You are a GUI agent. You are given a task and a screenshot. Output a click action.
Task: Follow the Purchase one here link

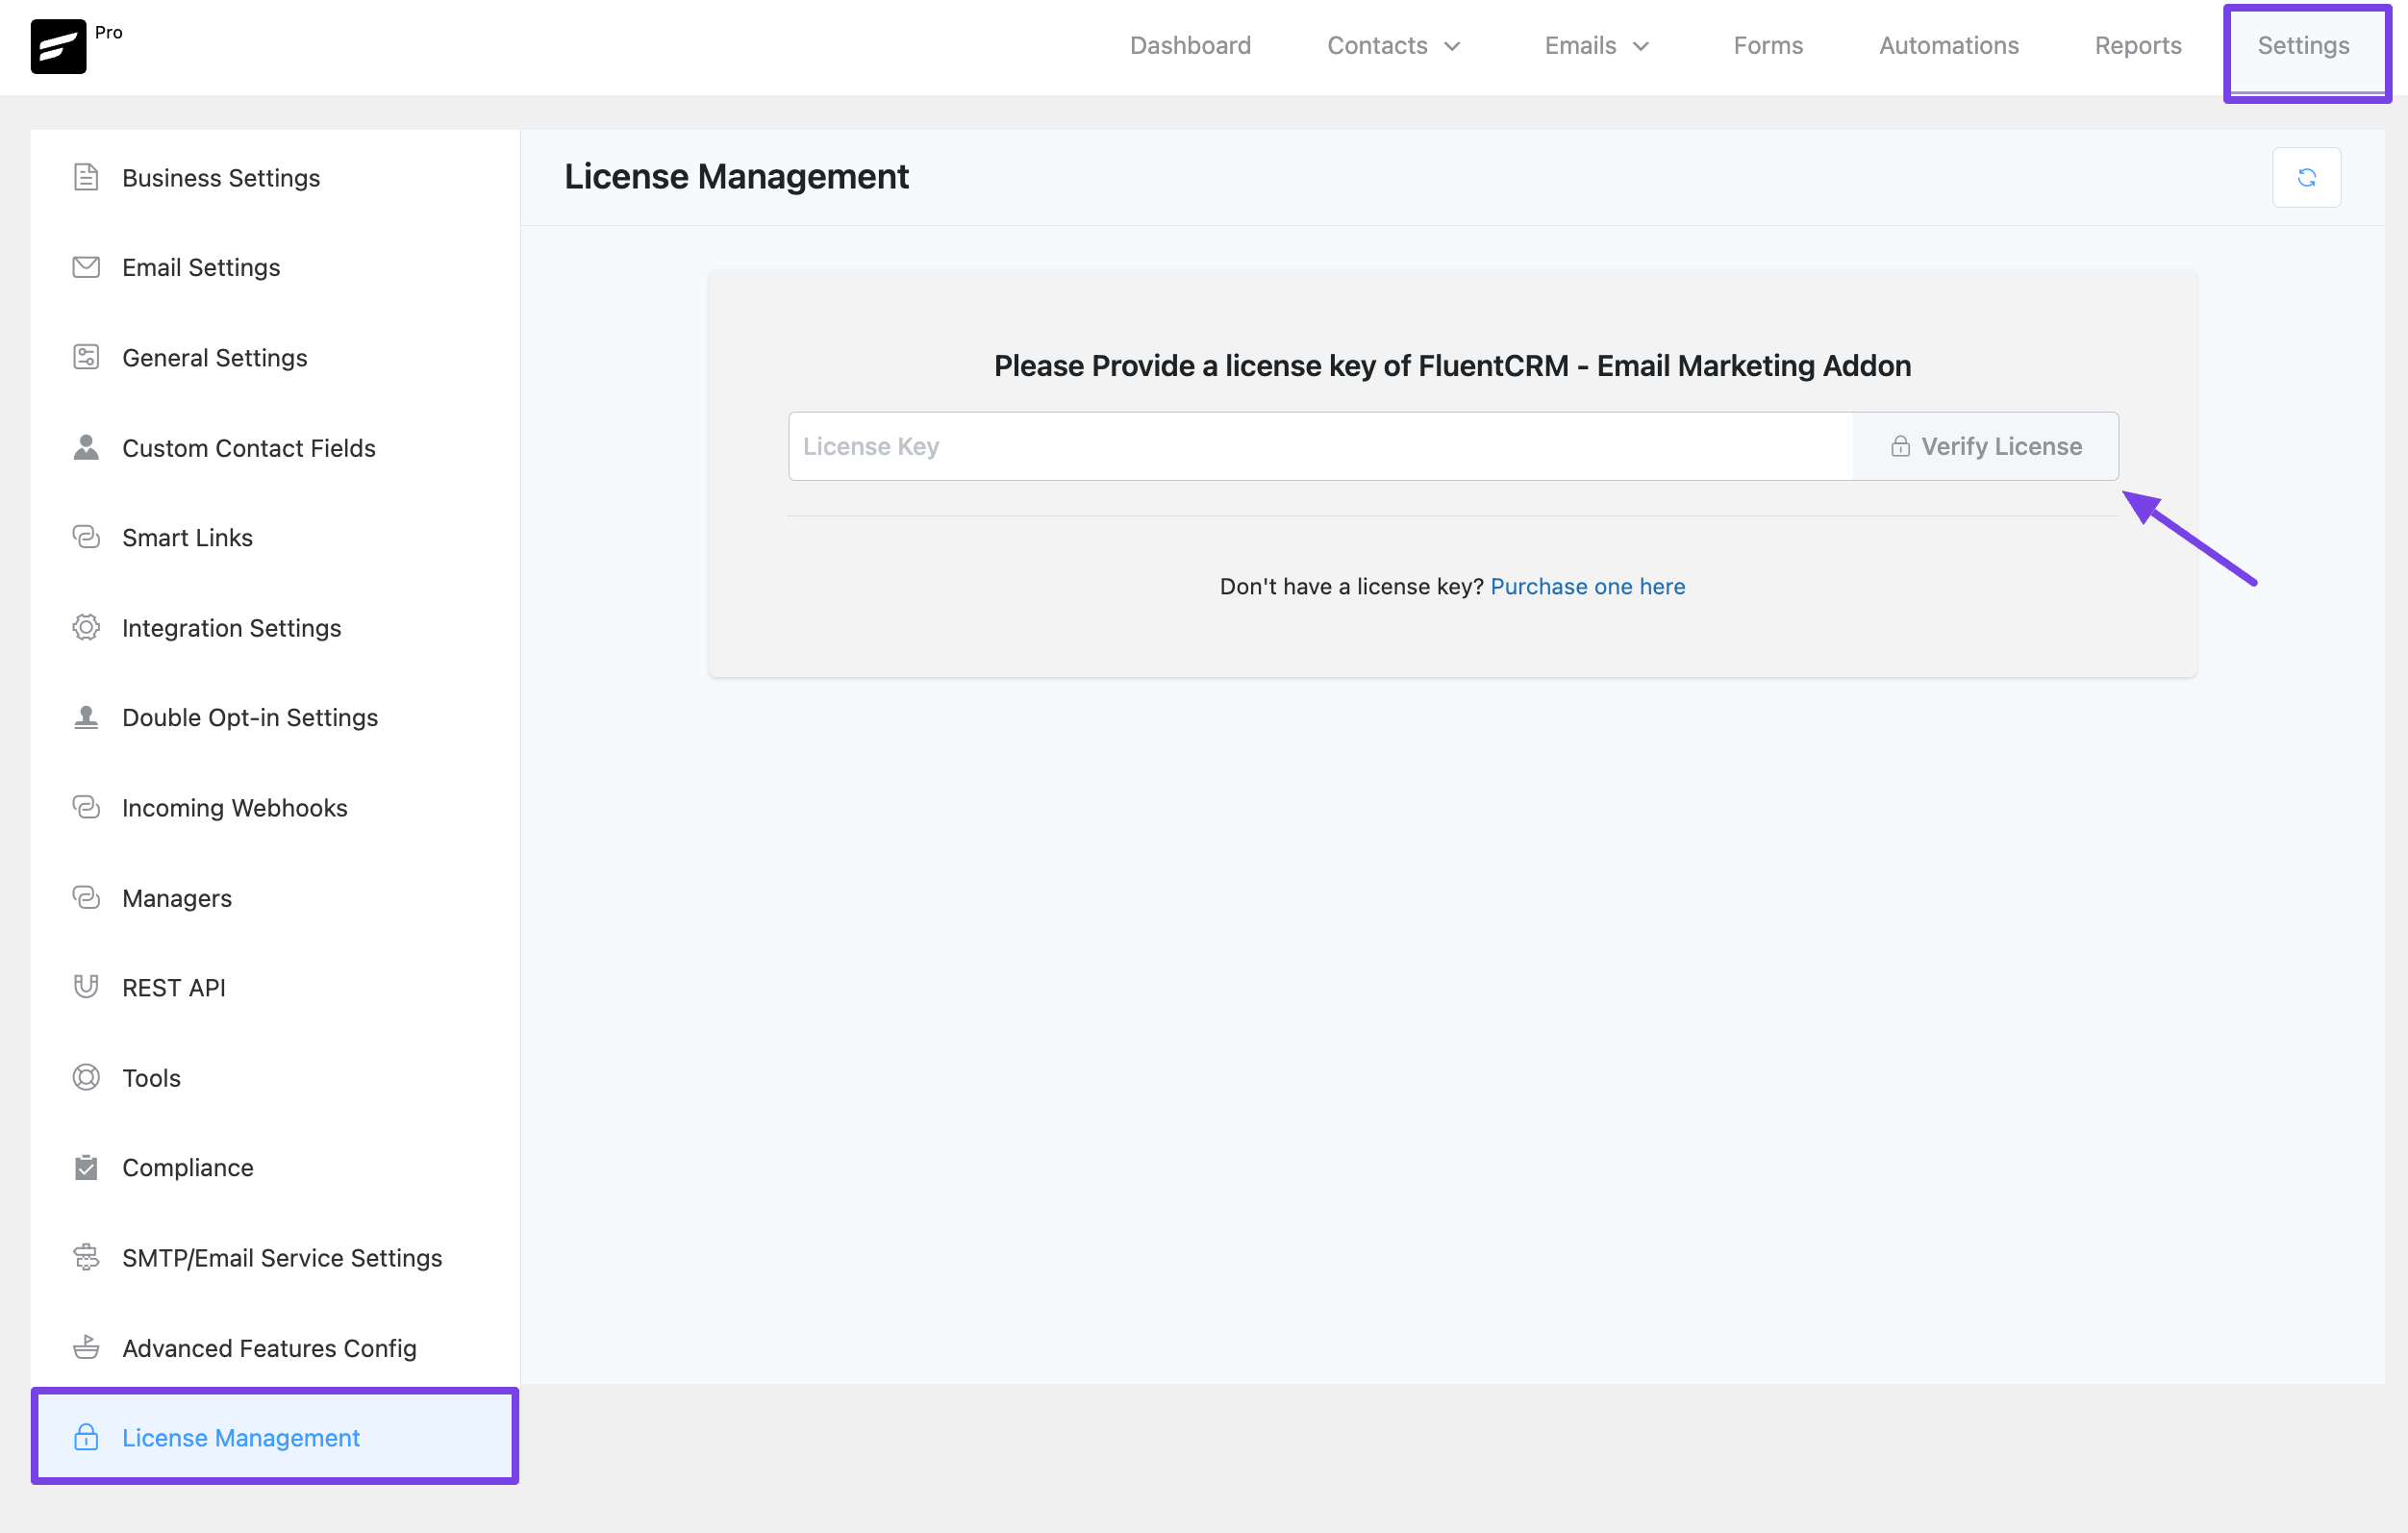coord(1587,586)
